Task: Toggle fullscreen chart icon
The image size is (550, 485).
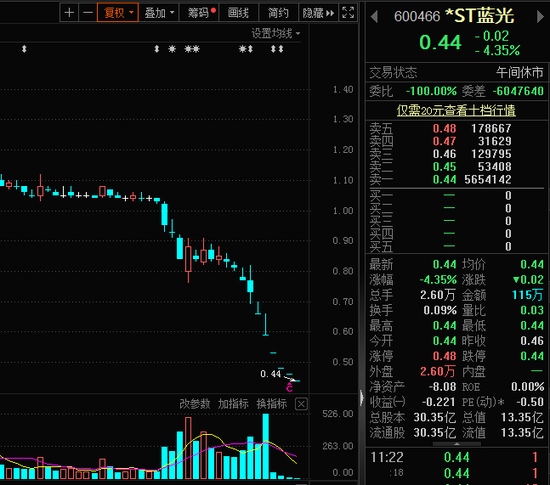Action: [x=348, y=13]
